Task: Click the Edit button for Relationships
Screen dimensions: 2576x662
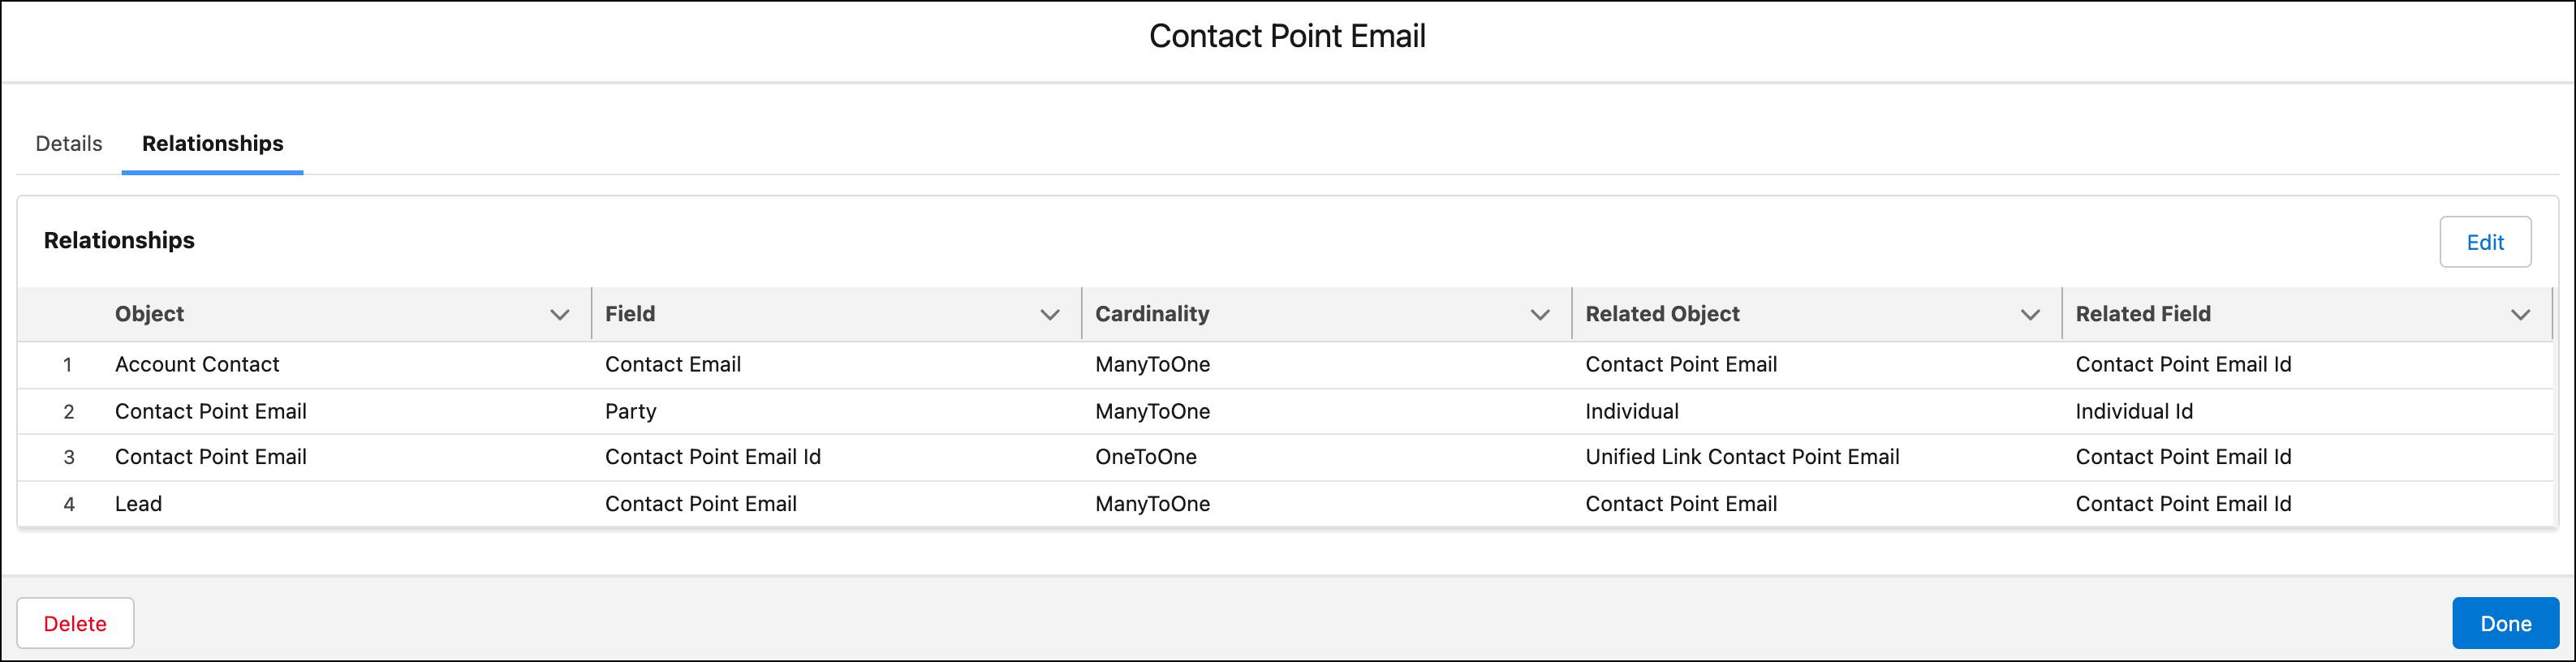Action: [2486, 241]
